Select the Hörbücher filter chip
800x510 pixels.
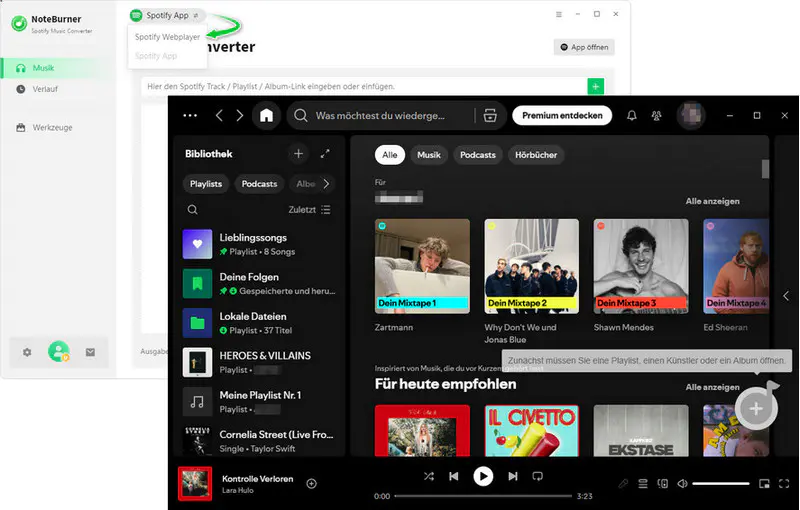point(536,155)
